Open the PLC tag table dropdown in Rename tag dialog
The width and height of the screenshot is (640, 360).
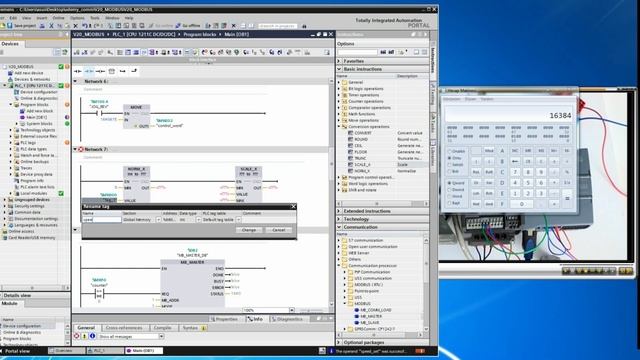point(238,220)
